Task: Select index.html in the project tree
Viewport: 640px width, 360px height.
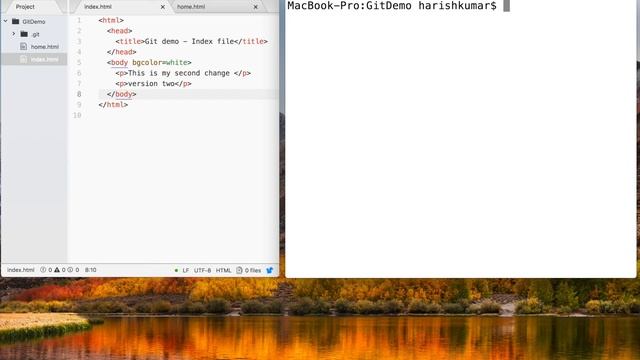Action: click(x=44, y=59)
